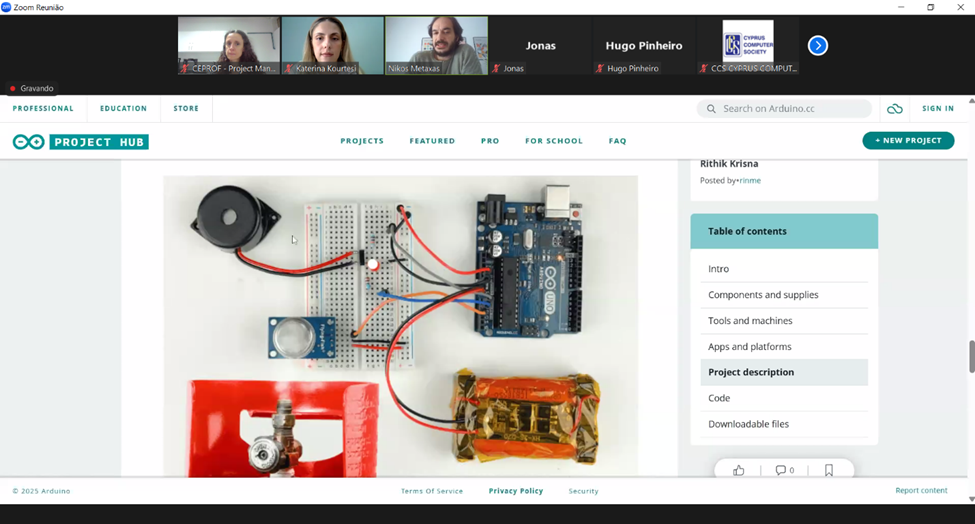Open the Featured menu item
The image size is (975, 524).
tap(432, 141)
